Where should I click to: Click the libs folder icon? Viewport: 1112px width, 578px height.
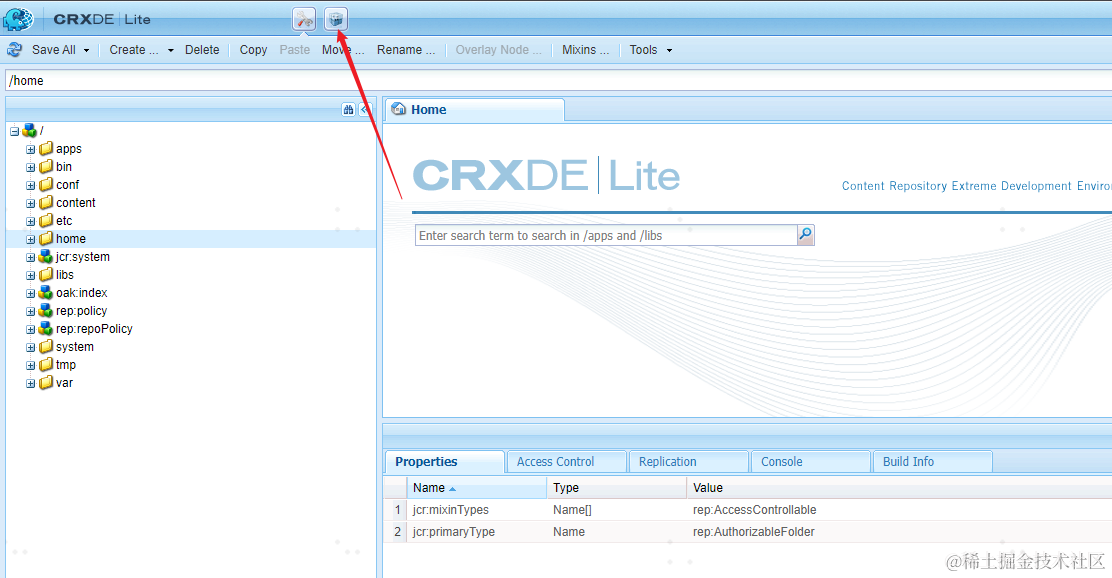(x=46, y=274)
